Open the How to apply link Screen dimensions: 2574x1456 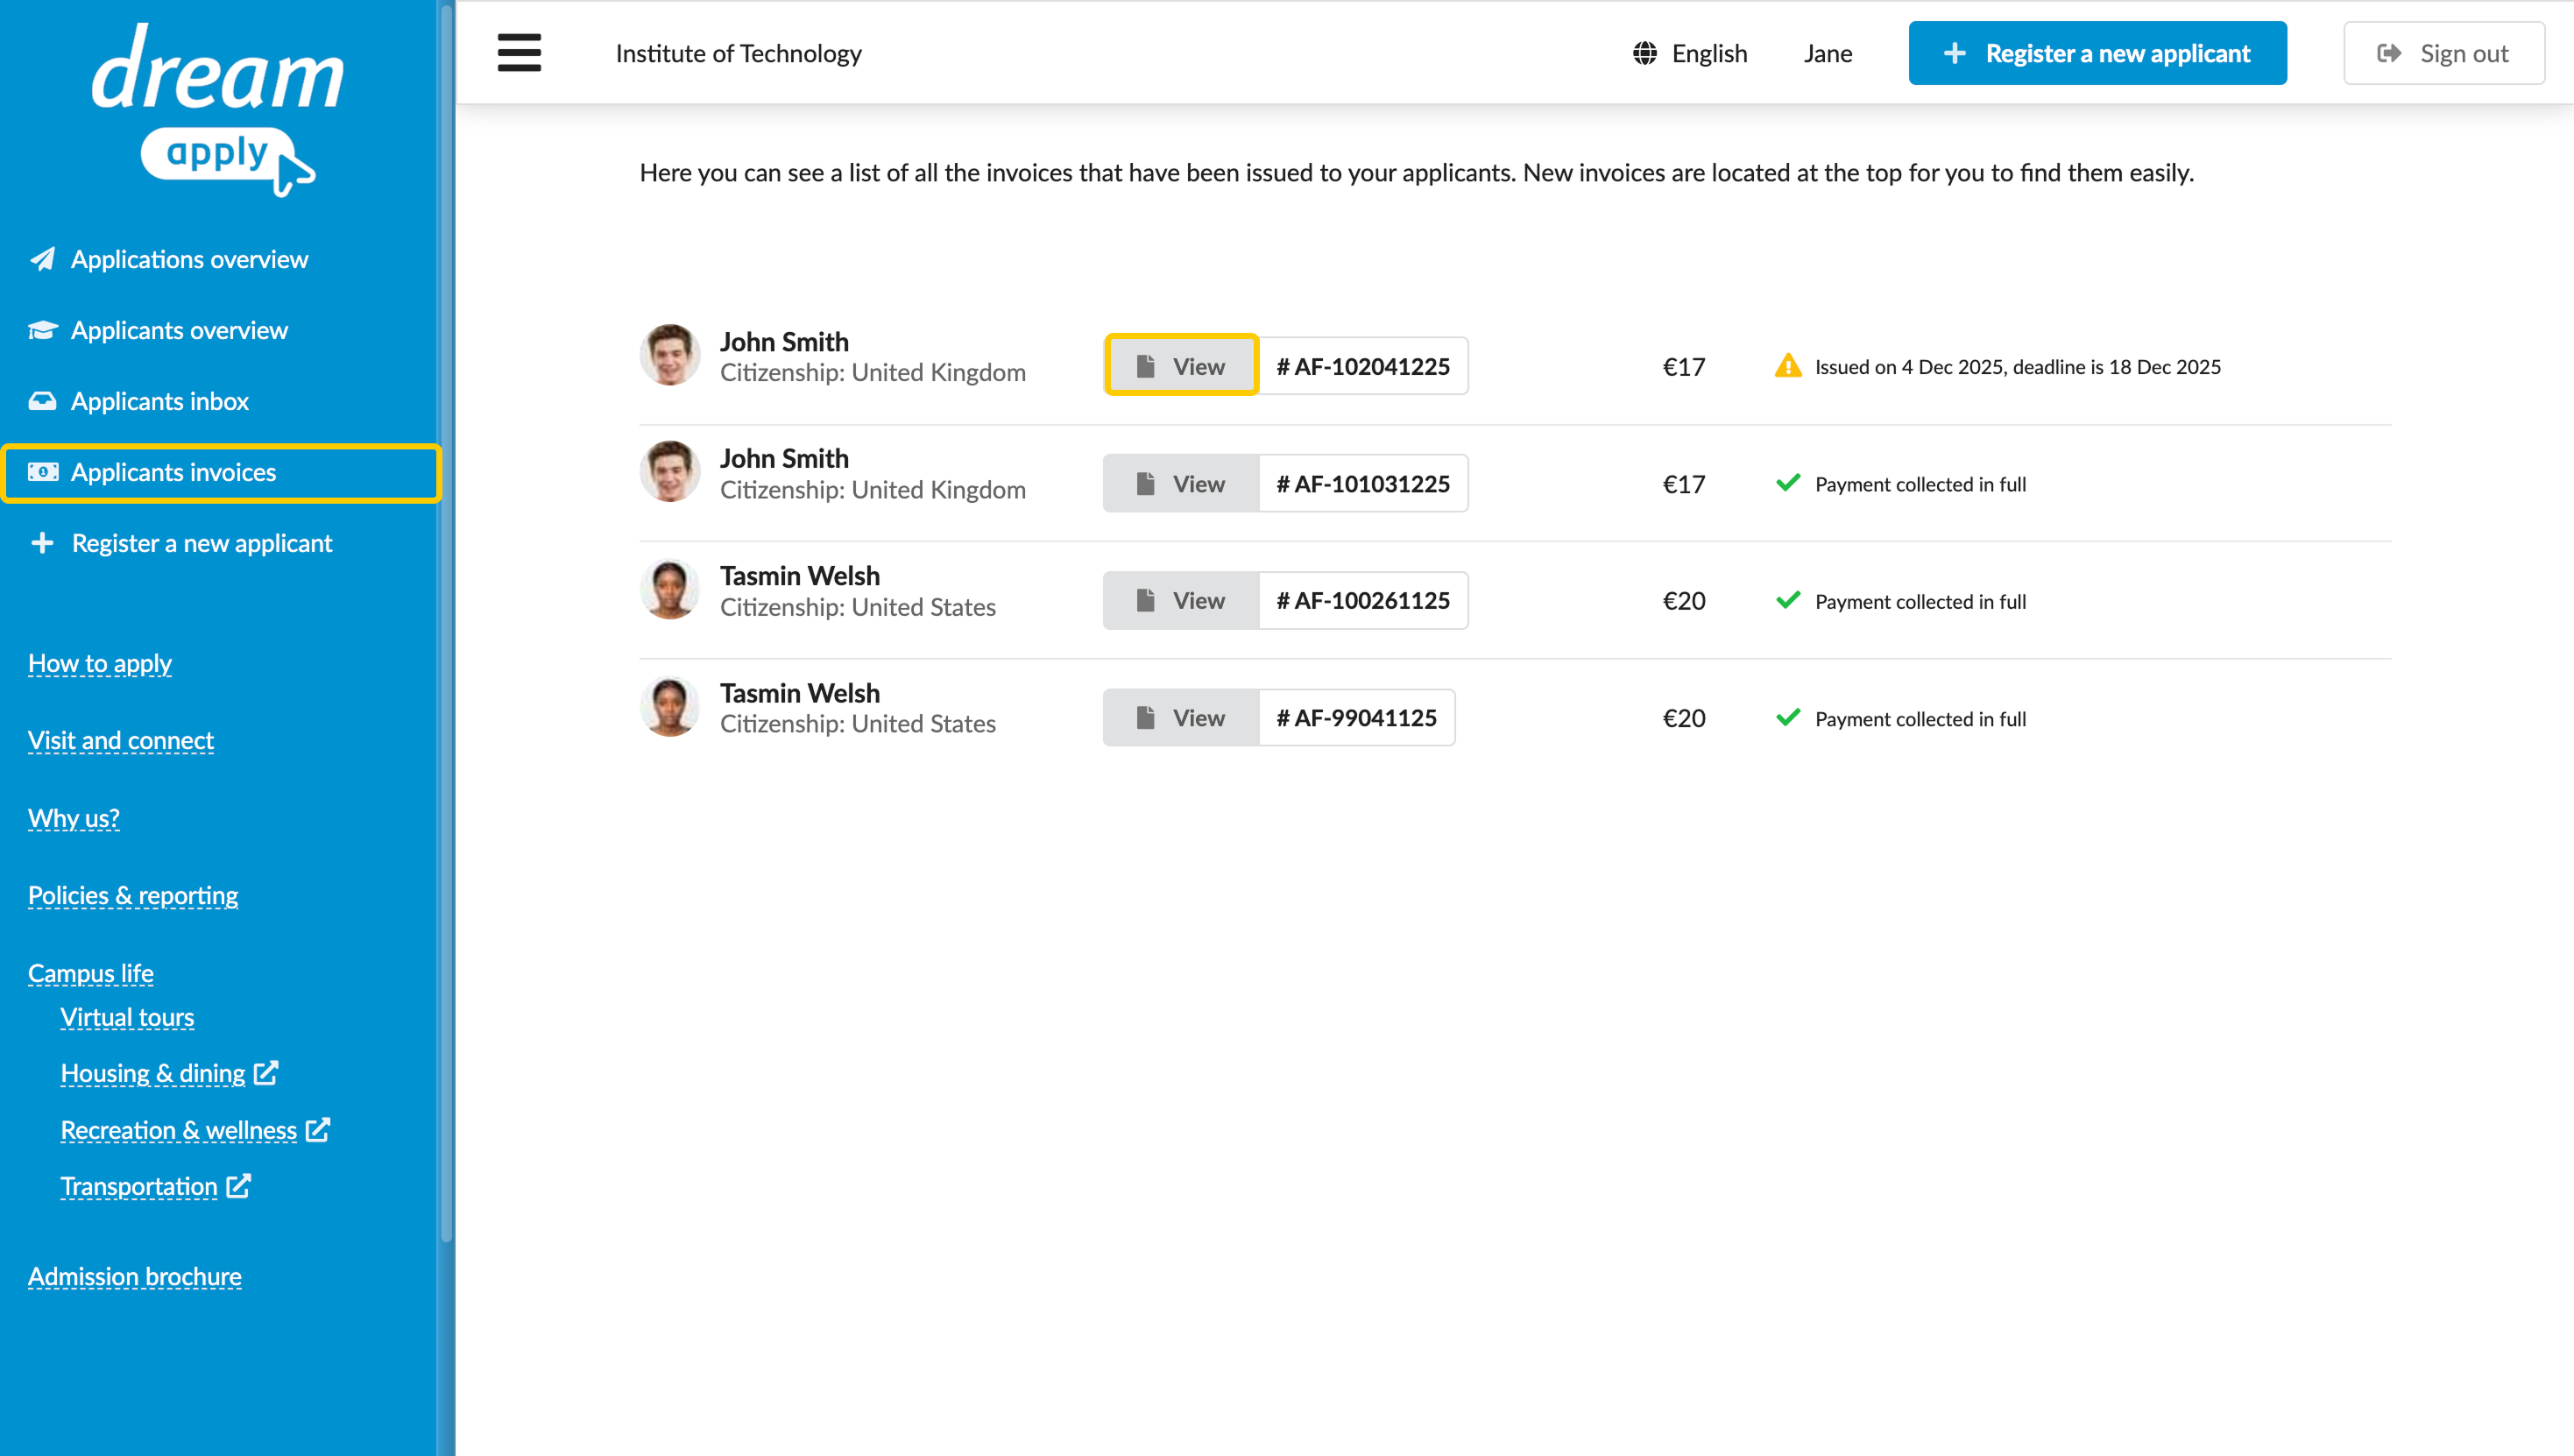point(100,663)
